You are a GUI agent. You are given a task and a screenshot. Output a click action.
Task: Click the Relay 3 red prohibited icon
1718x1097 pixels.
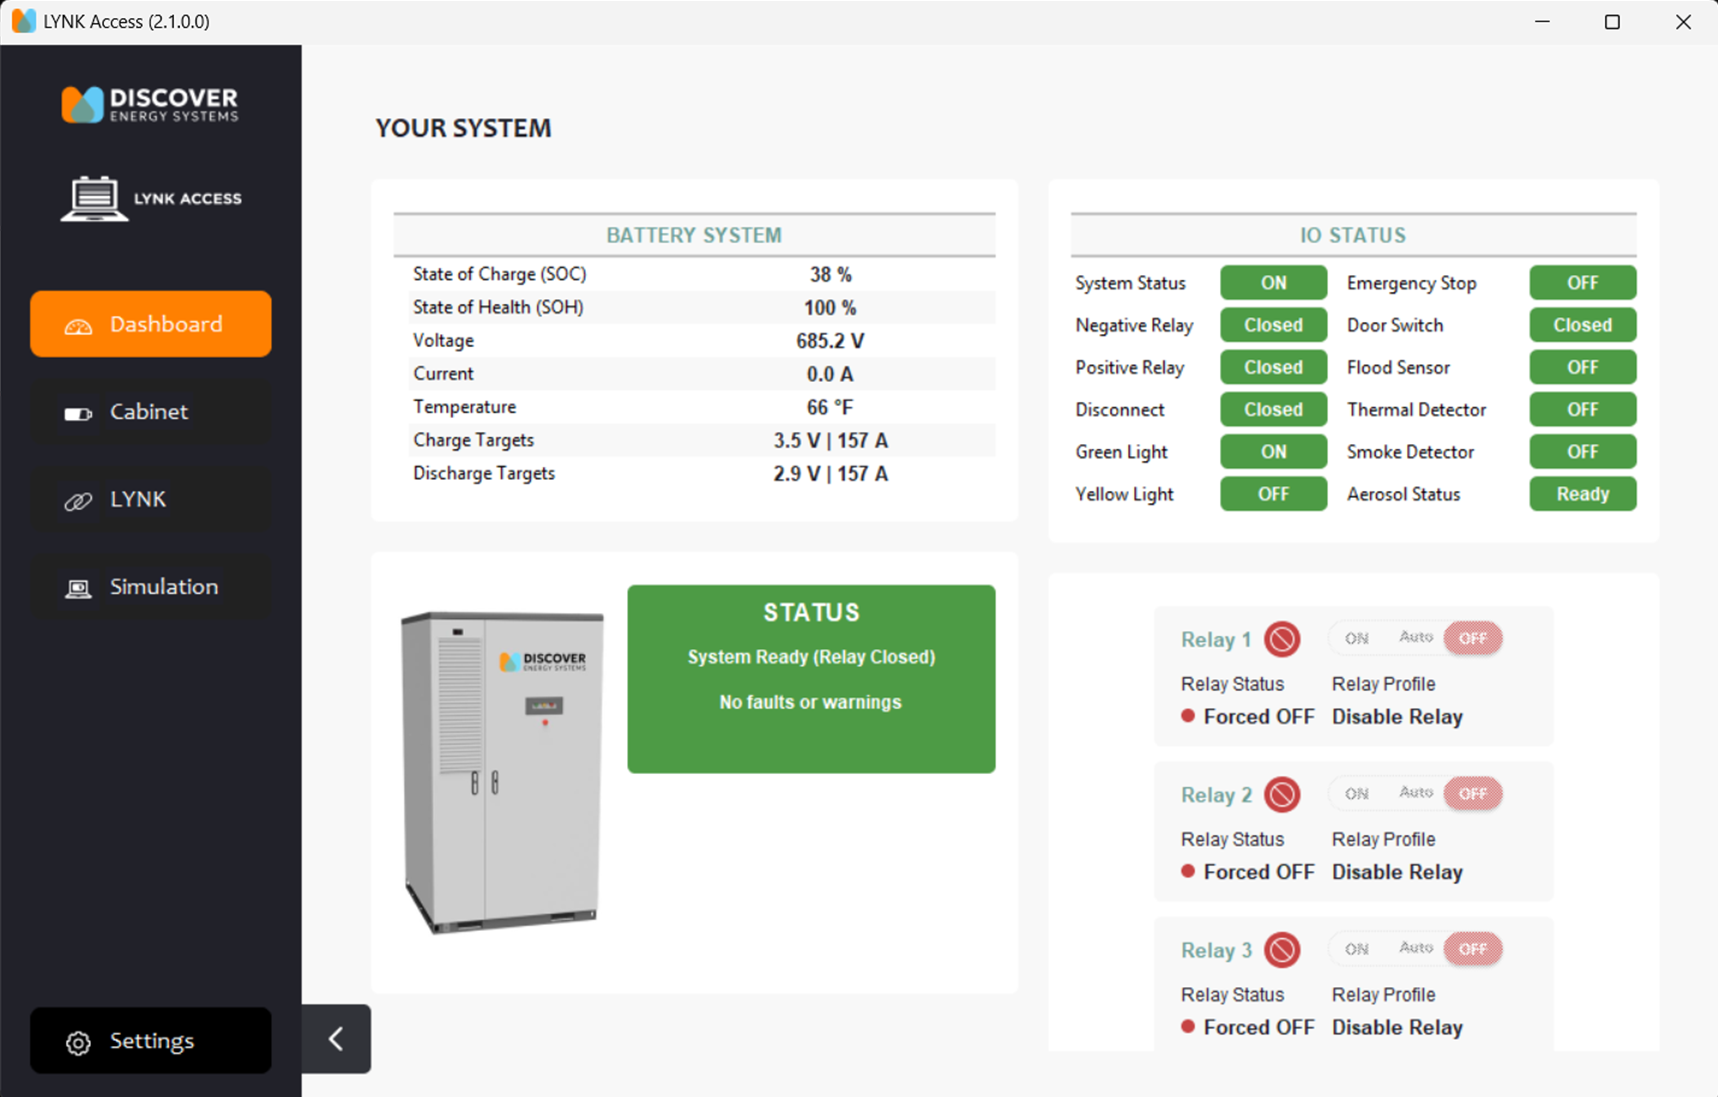click(x=1282, y=950)
